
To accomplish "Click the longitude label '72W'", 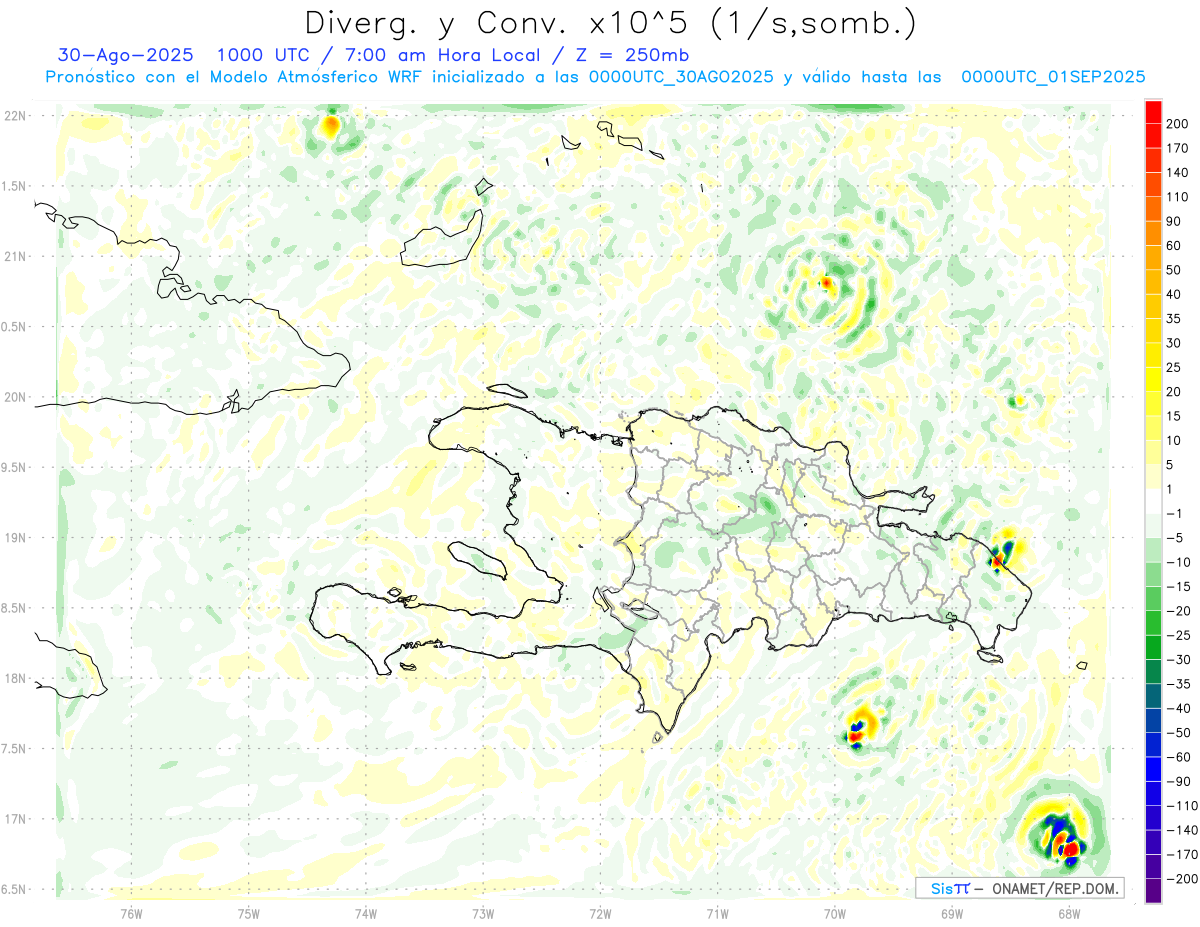I will [600, 913].
